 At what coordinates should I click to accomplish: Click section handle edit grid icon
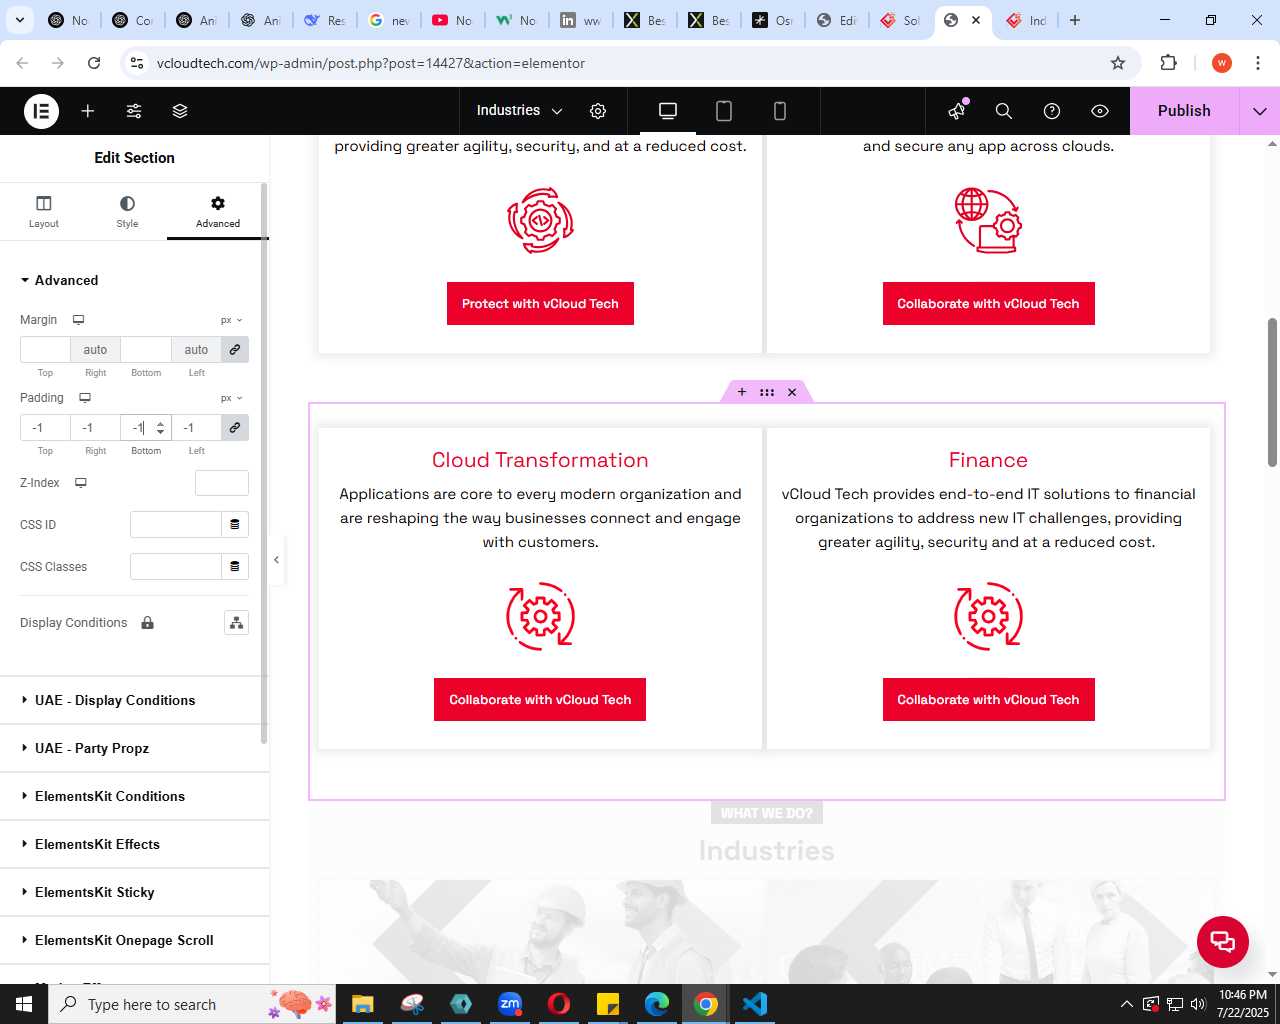coord(767,392)
